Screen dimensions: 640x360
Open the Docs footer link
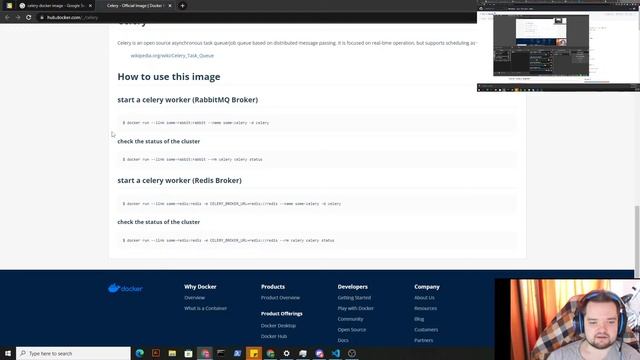point(343,340)
